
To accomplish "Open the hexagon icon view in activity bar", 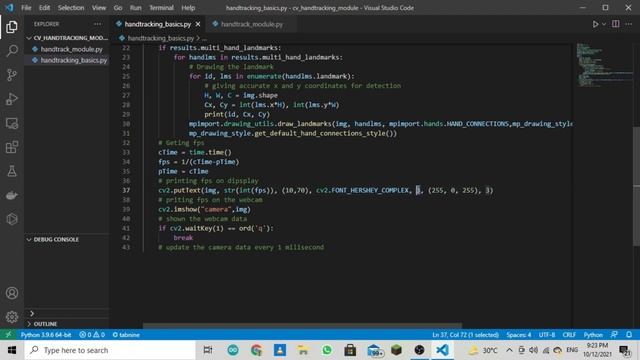I will click(x=12, y=219).
